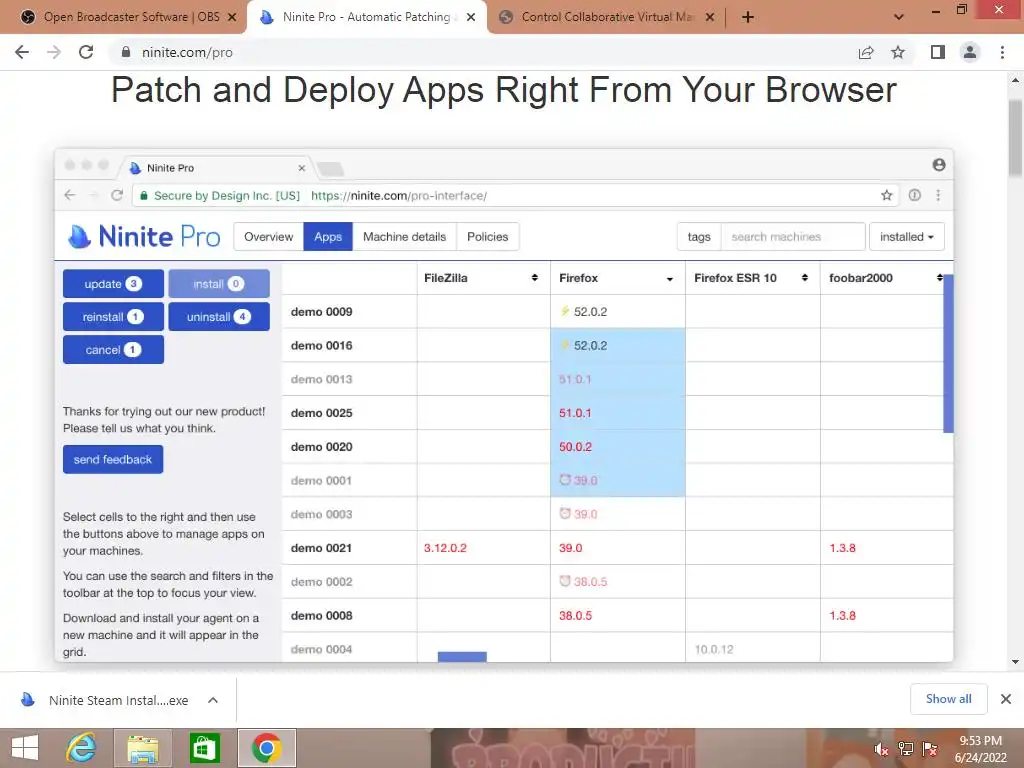View site info via the padlock icon
The image size is (1024, 768).
point(126,52)
